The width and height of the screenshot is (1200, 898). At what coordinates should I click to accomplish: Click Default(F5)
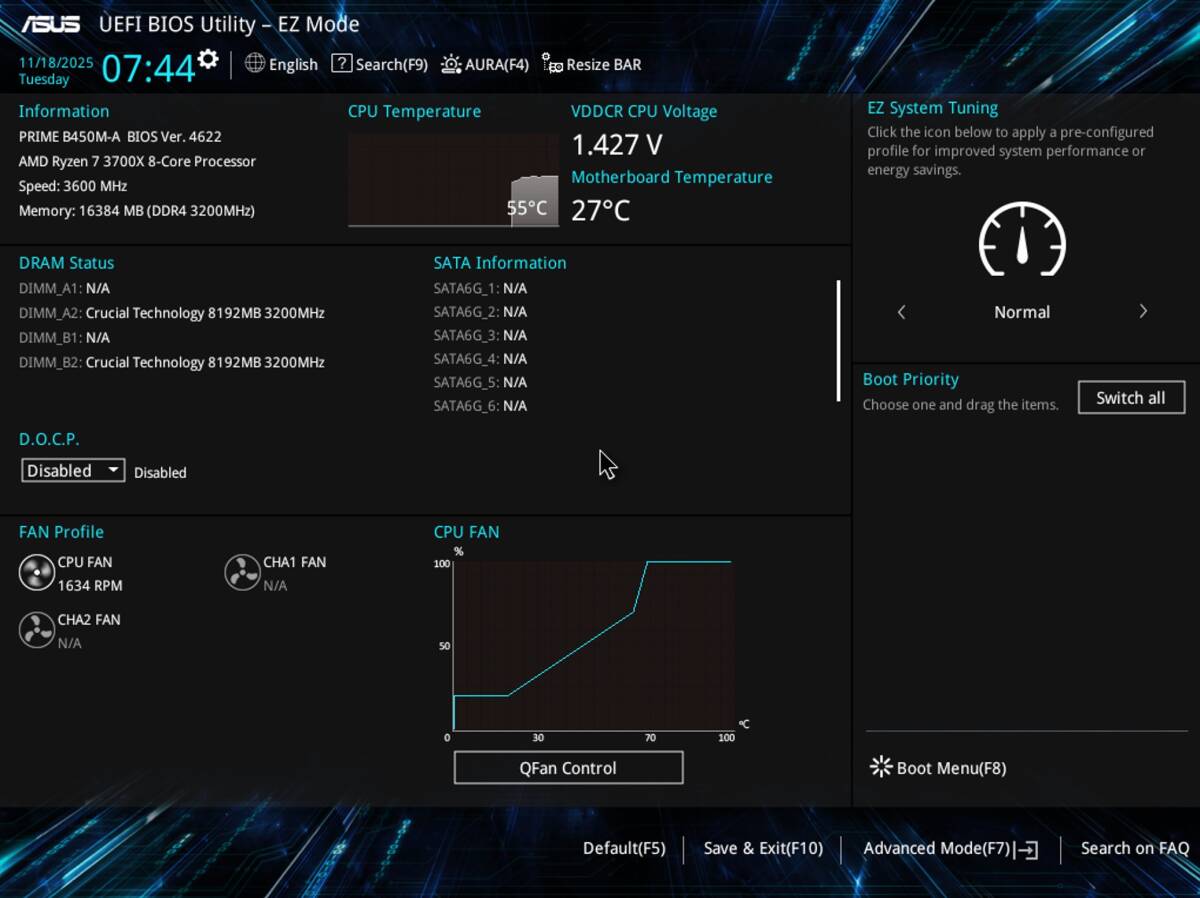pos(624,848)
